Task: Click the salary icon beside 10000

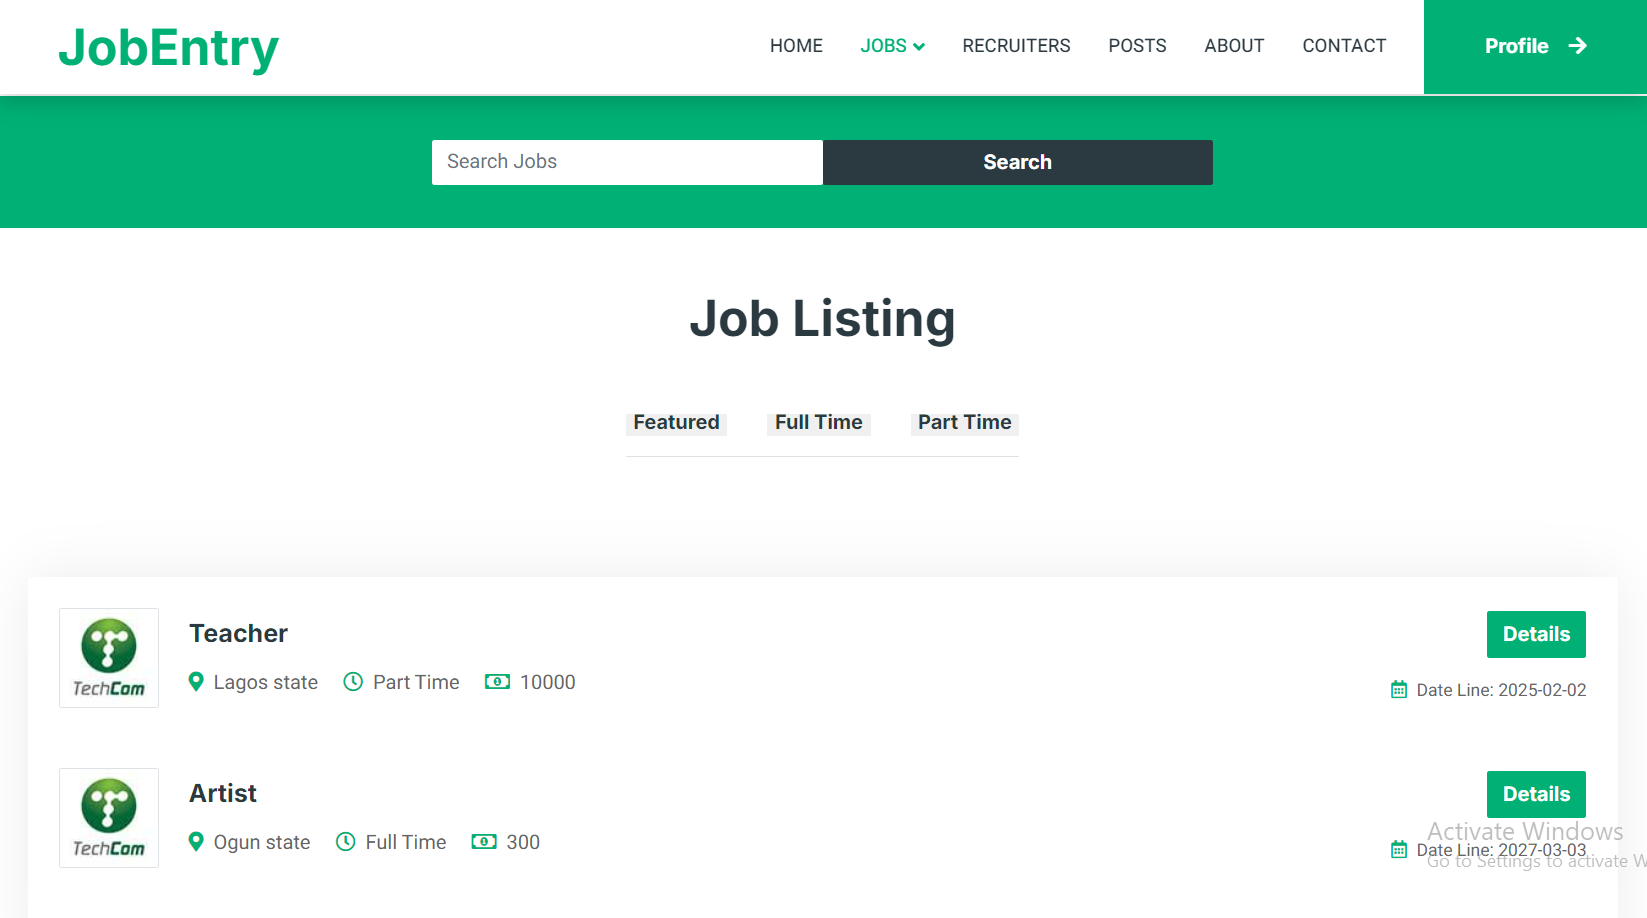Action: tap(497, 681)
